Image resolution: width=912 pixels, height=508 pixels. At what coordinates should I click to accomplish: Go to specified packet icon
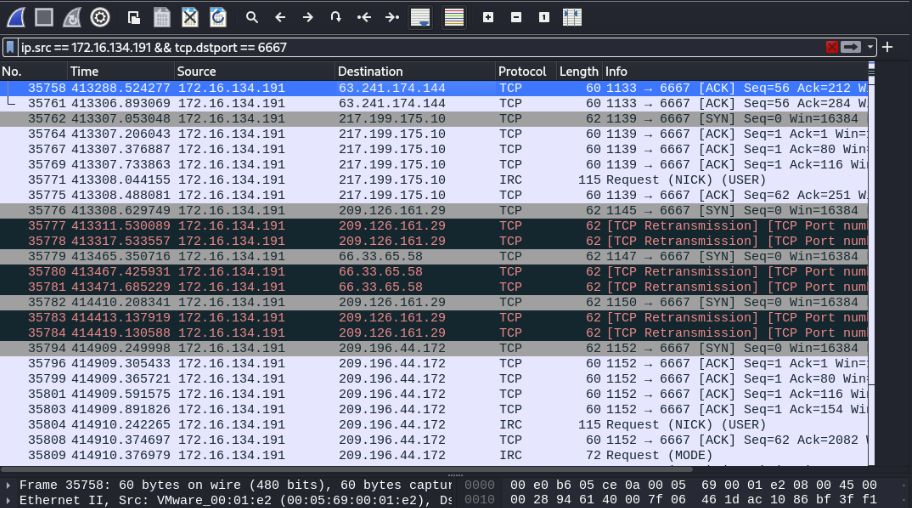coord(336,17)
